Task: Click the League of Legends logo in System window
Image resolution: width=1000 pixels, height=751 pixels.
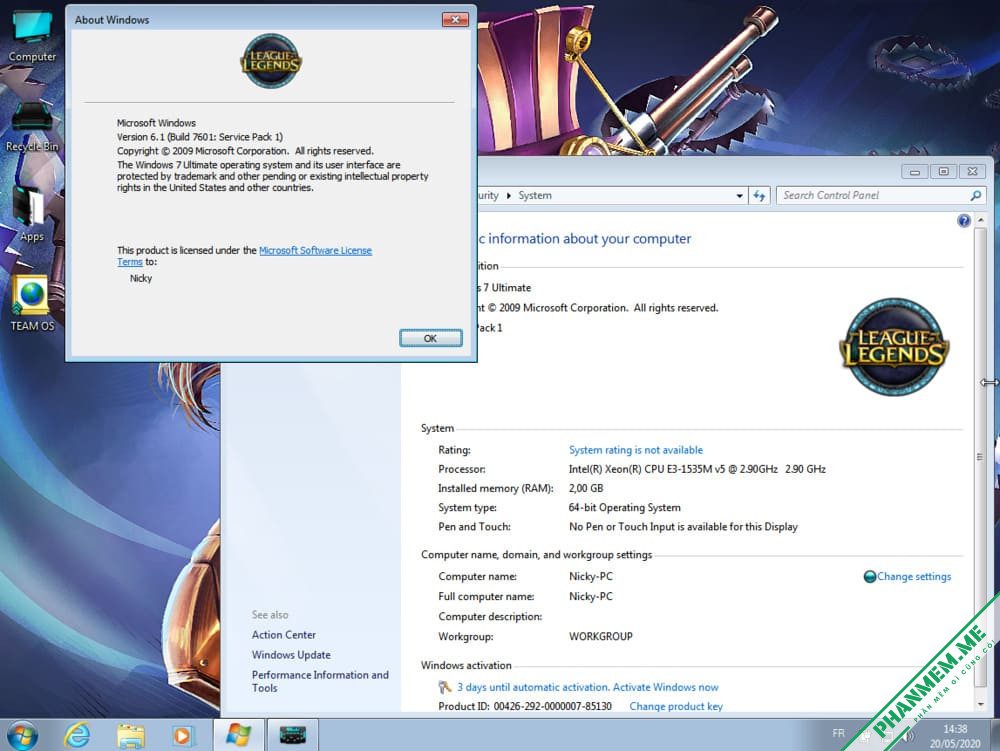Action: (894, 347)
